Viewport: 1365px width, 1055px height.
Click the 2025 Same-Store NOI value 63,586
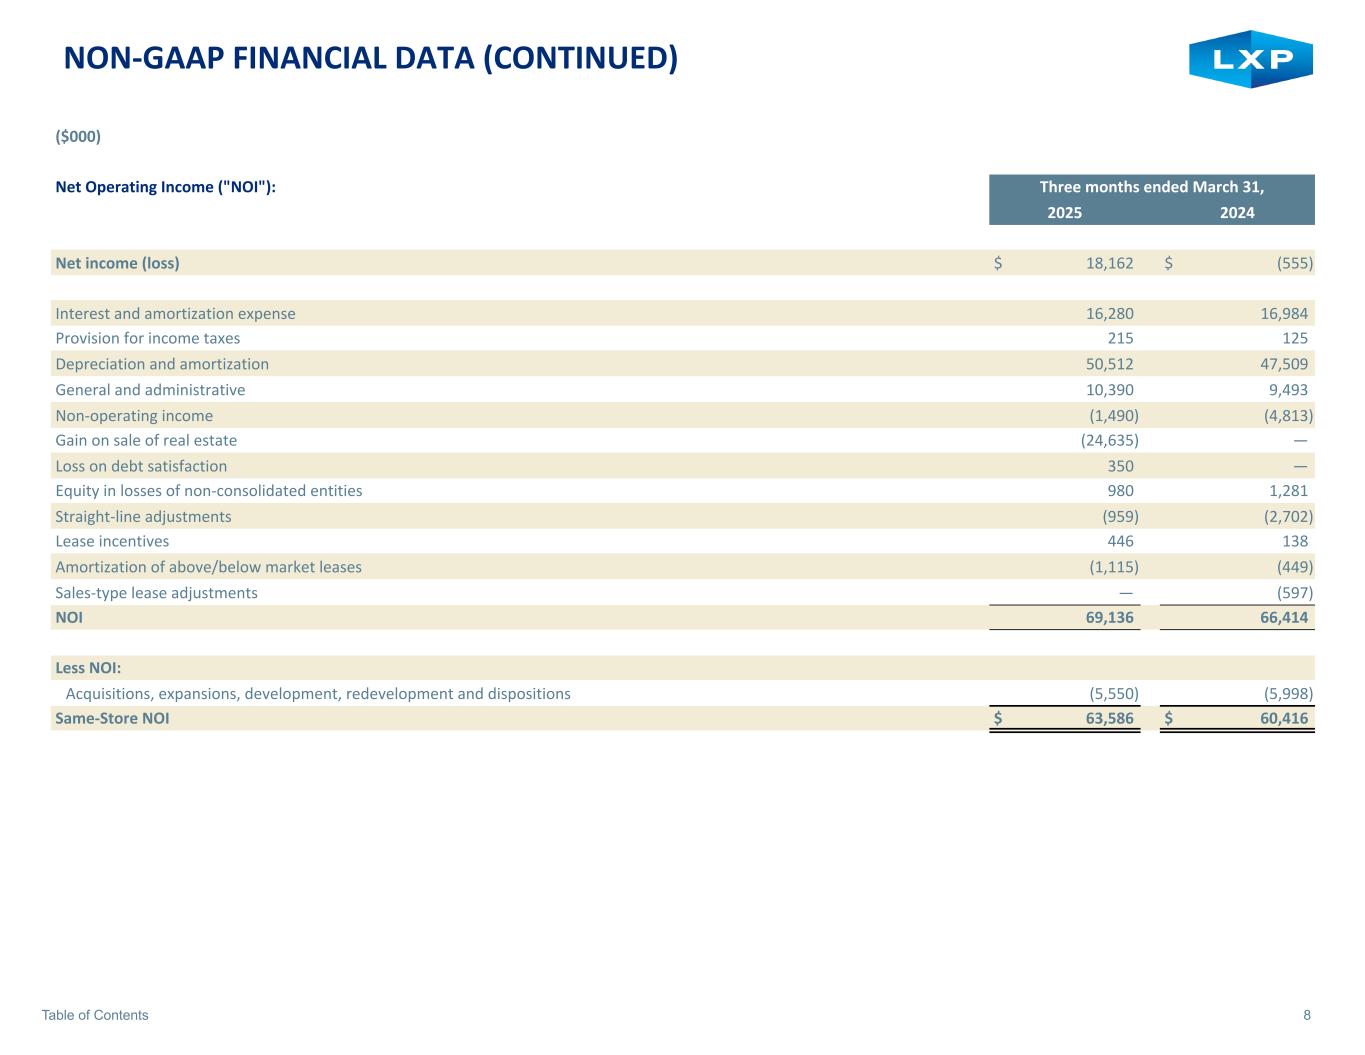point(1109,718)
